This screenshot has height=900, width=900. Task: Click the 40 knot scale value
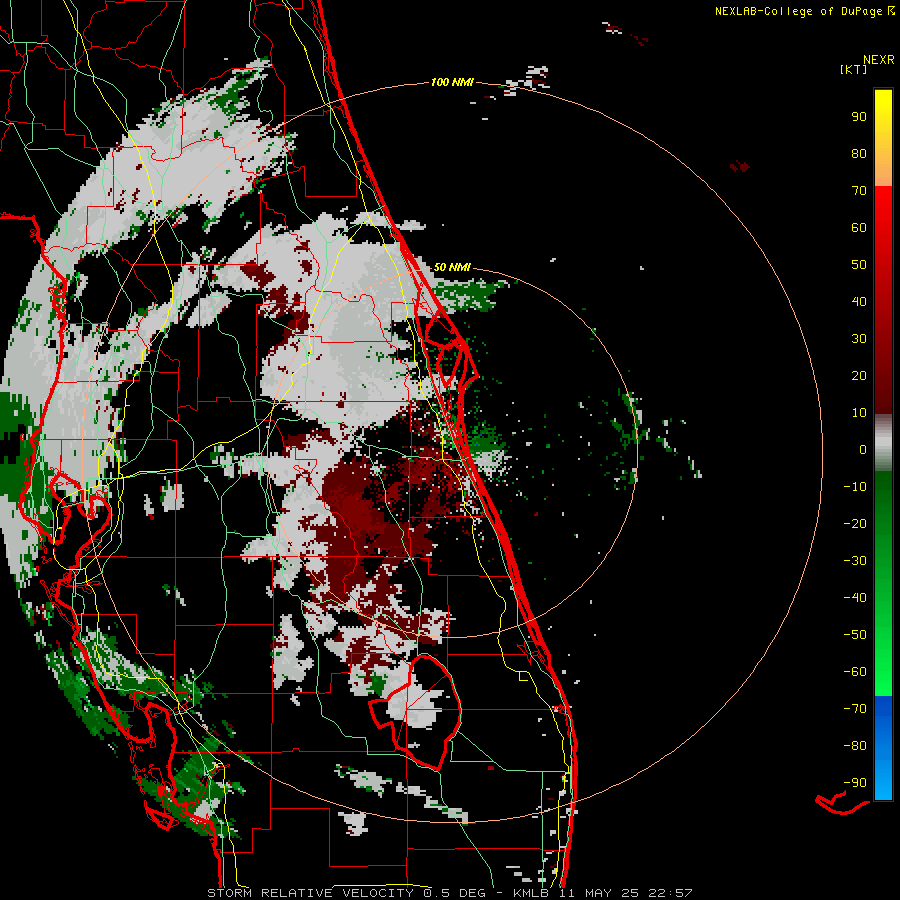click(x=859, y=302)
